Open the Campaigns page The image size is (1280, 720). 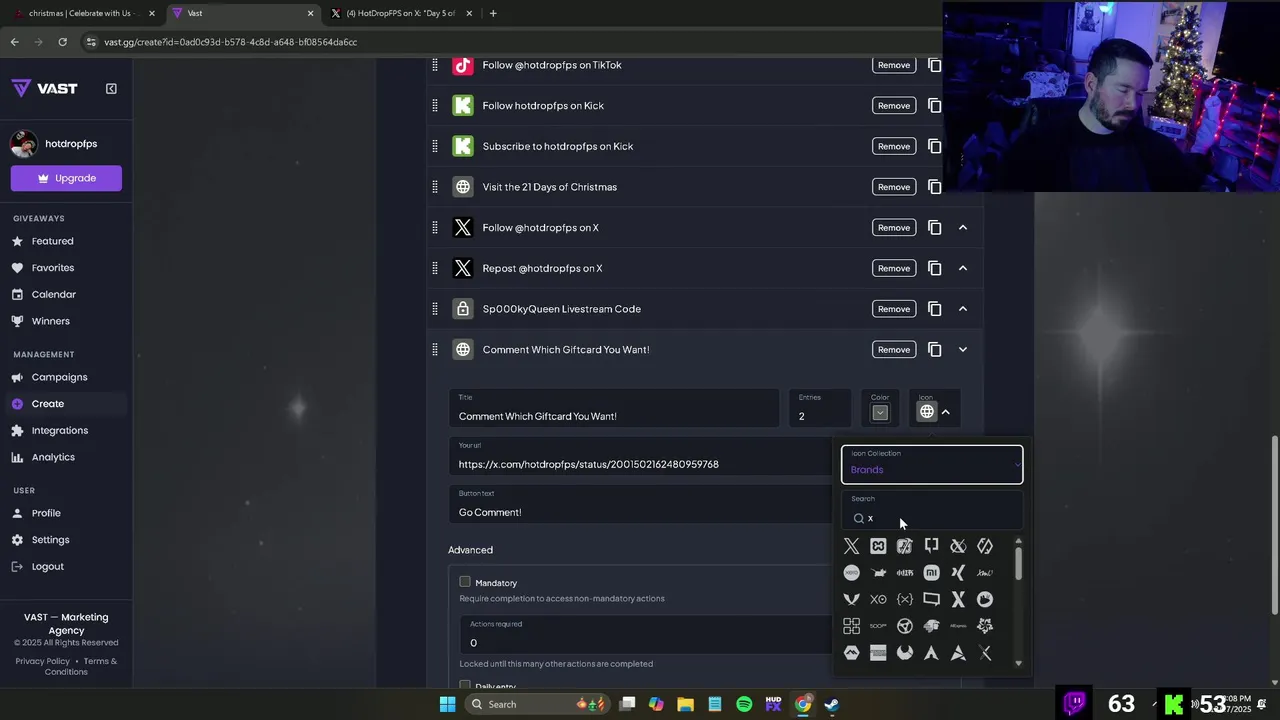click(59, 377)
